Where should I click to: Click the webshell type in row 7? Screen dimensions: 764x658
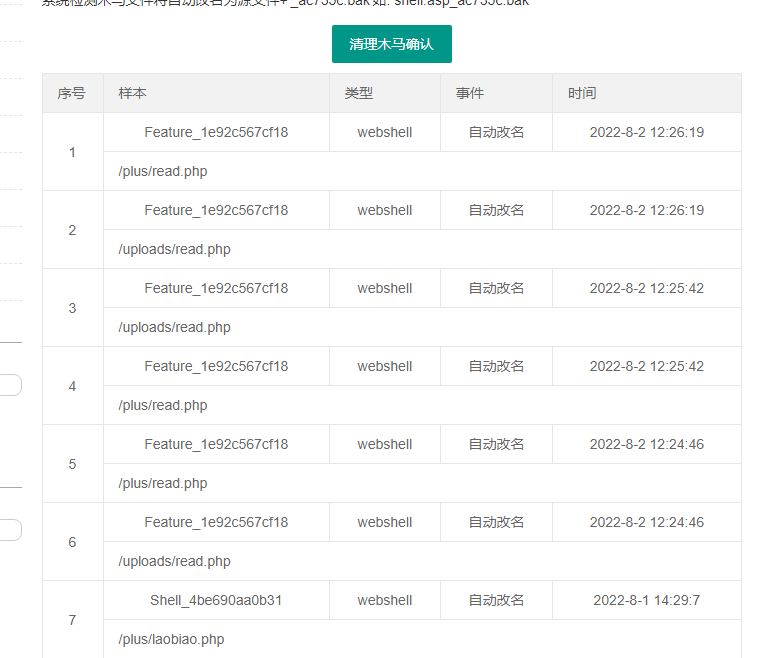pyautogui.click(x=385, y=600)
